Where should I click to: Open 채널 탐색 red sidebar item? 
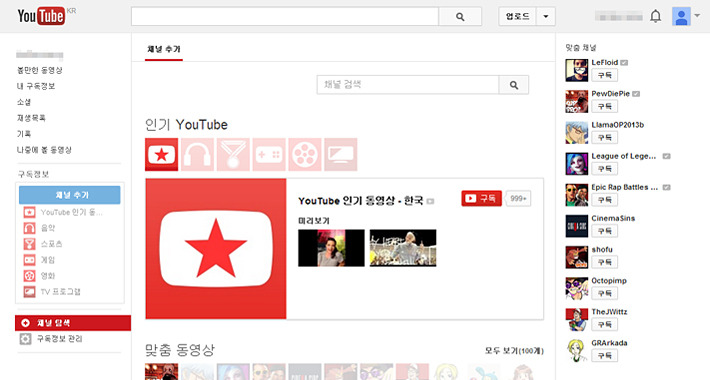[73, 323]
